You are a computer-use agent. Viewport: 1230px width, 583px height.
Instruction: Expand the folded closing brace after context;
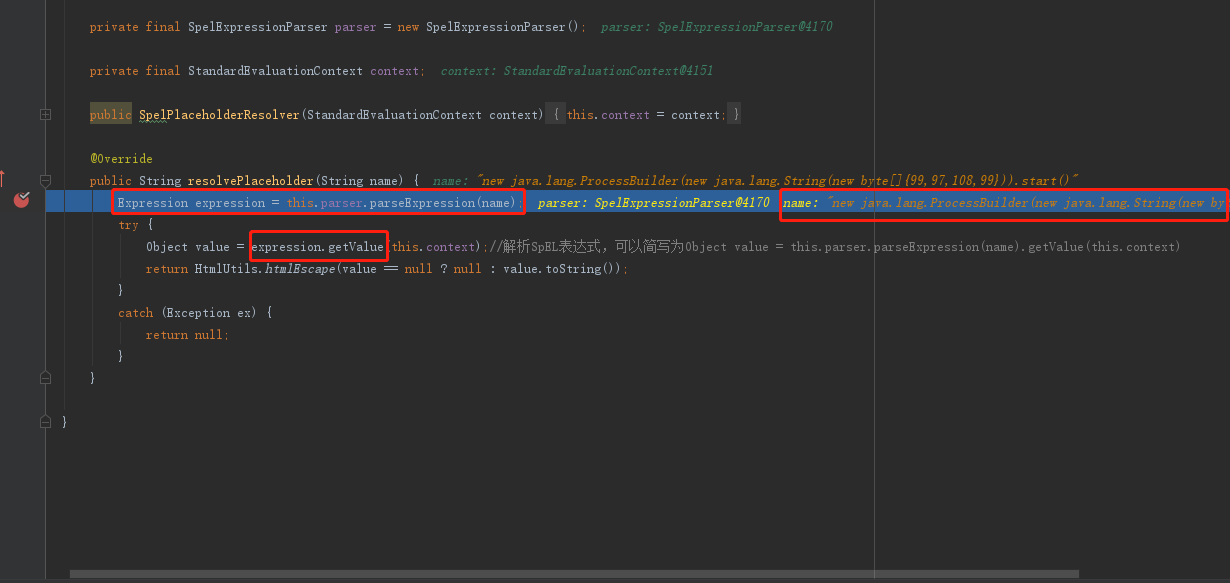point(735,115)
